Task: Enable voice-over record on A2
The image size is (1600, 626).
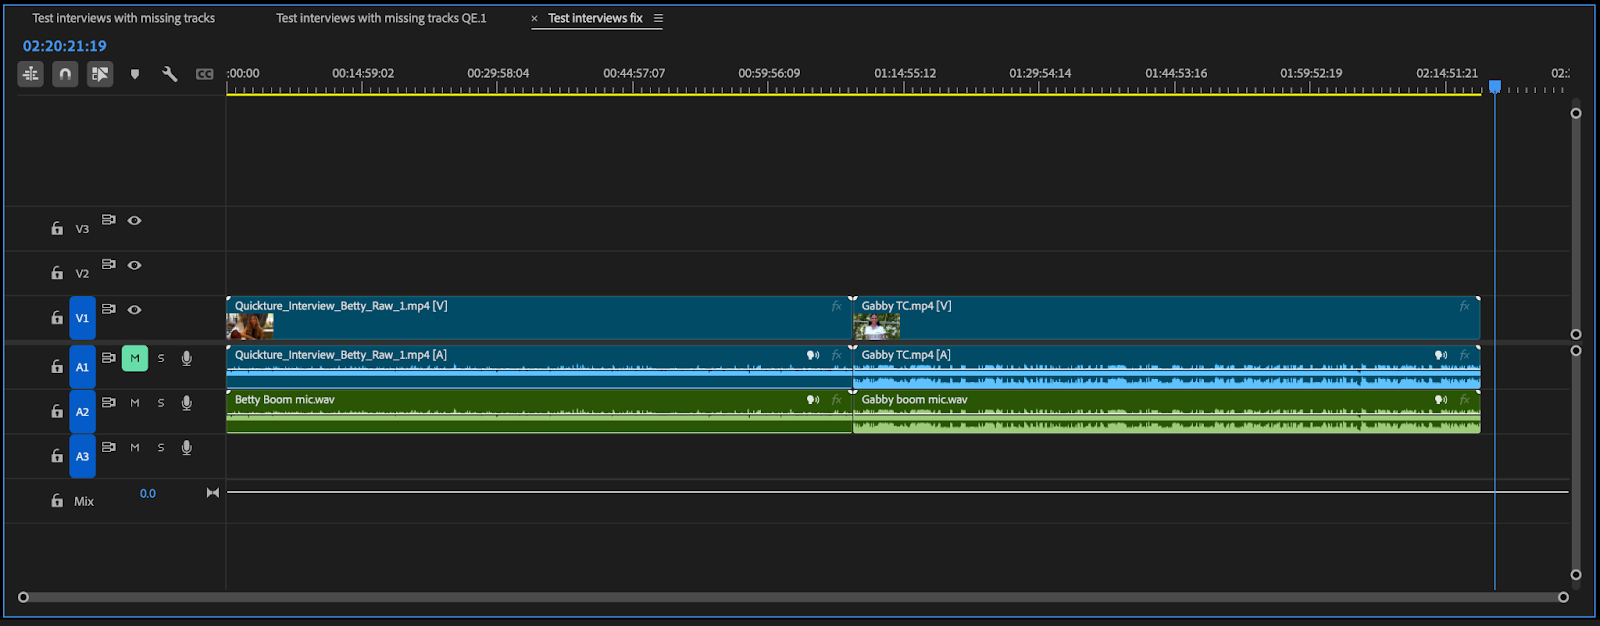Action: (x=187, y=403)
